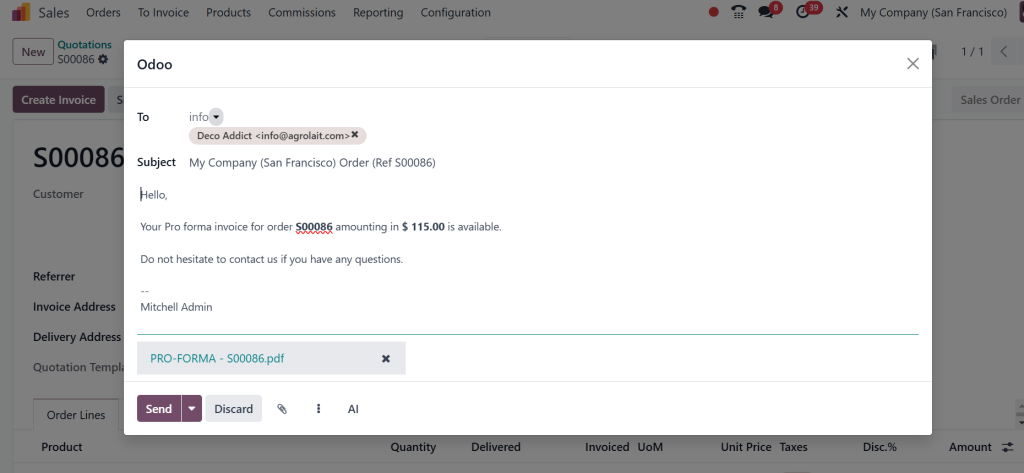
Task: Open the VoIP phone icon
Action: pos(739,12)
